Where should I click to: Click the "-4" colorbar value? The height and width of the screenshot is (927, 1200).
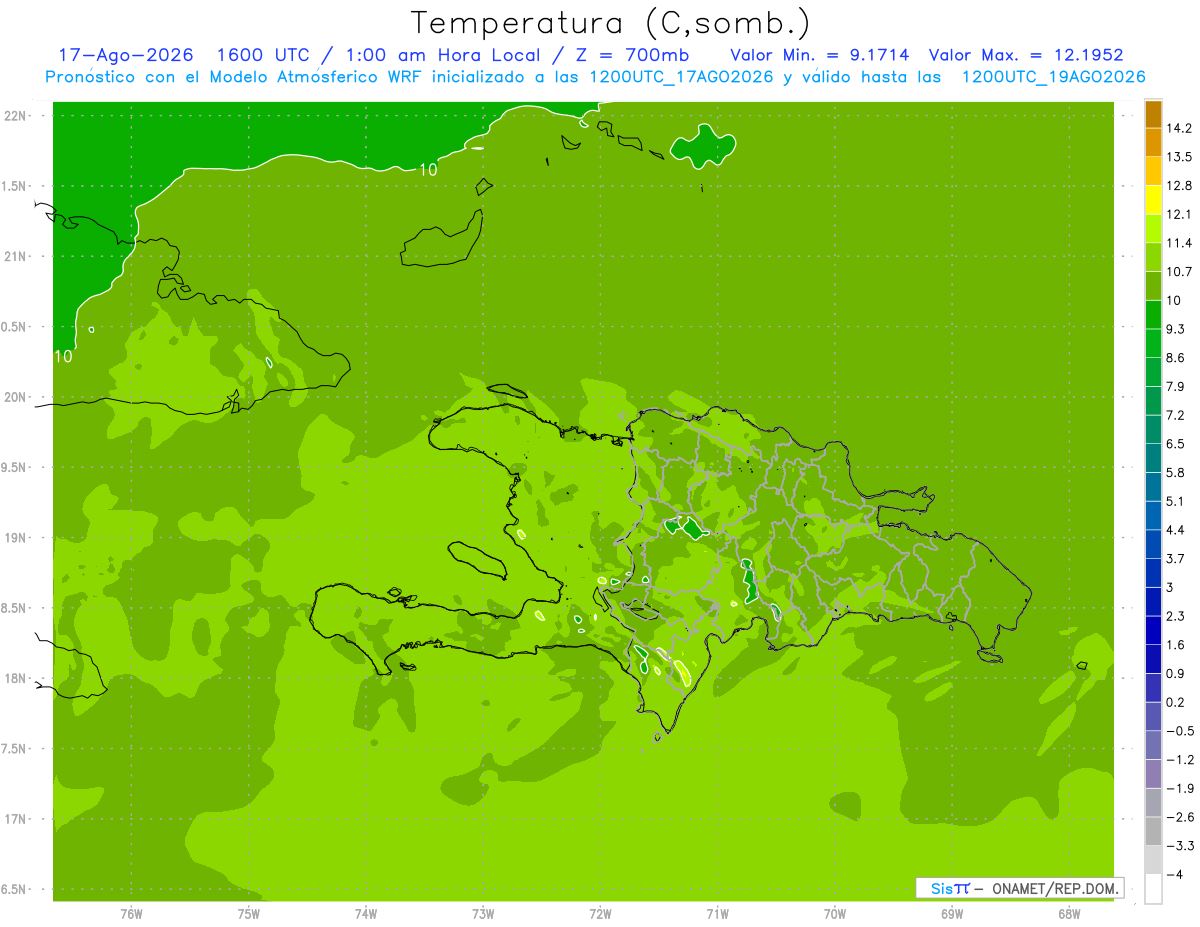click(x=1175, y=875)
